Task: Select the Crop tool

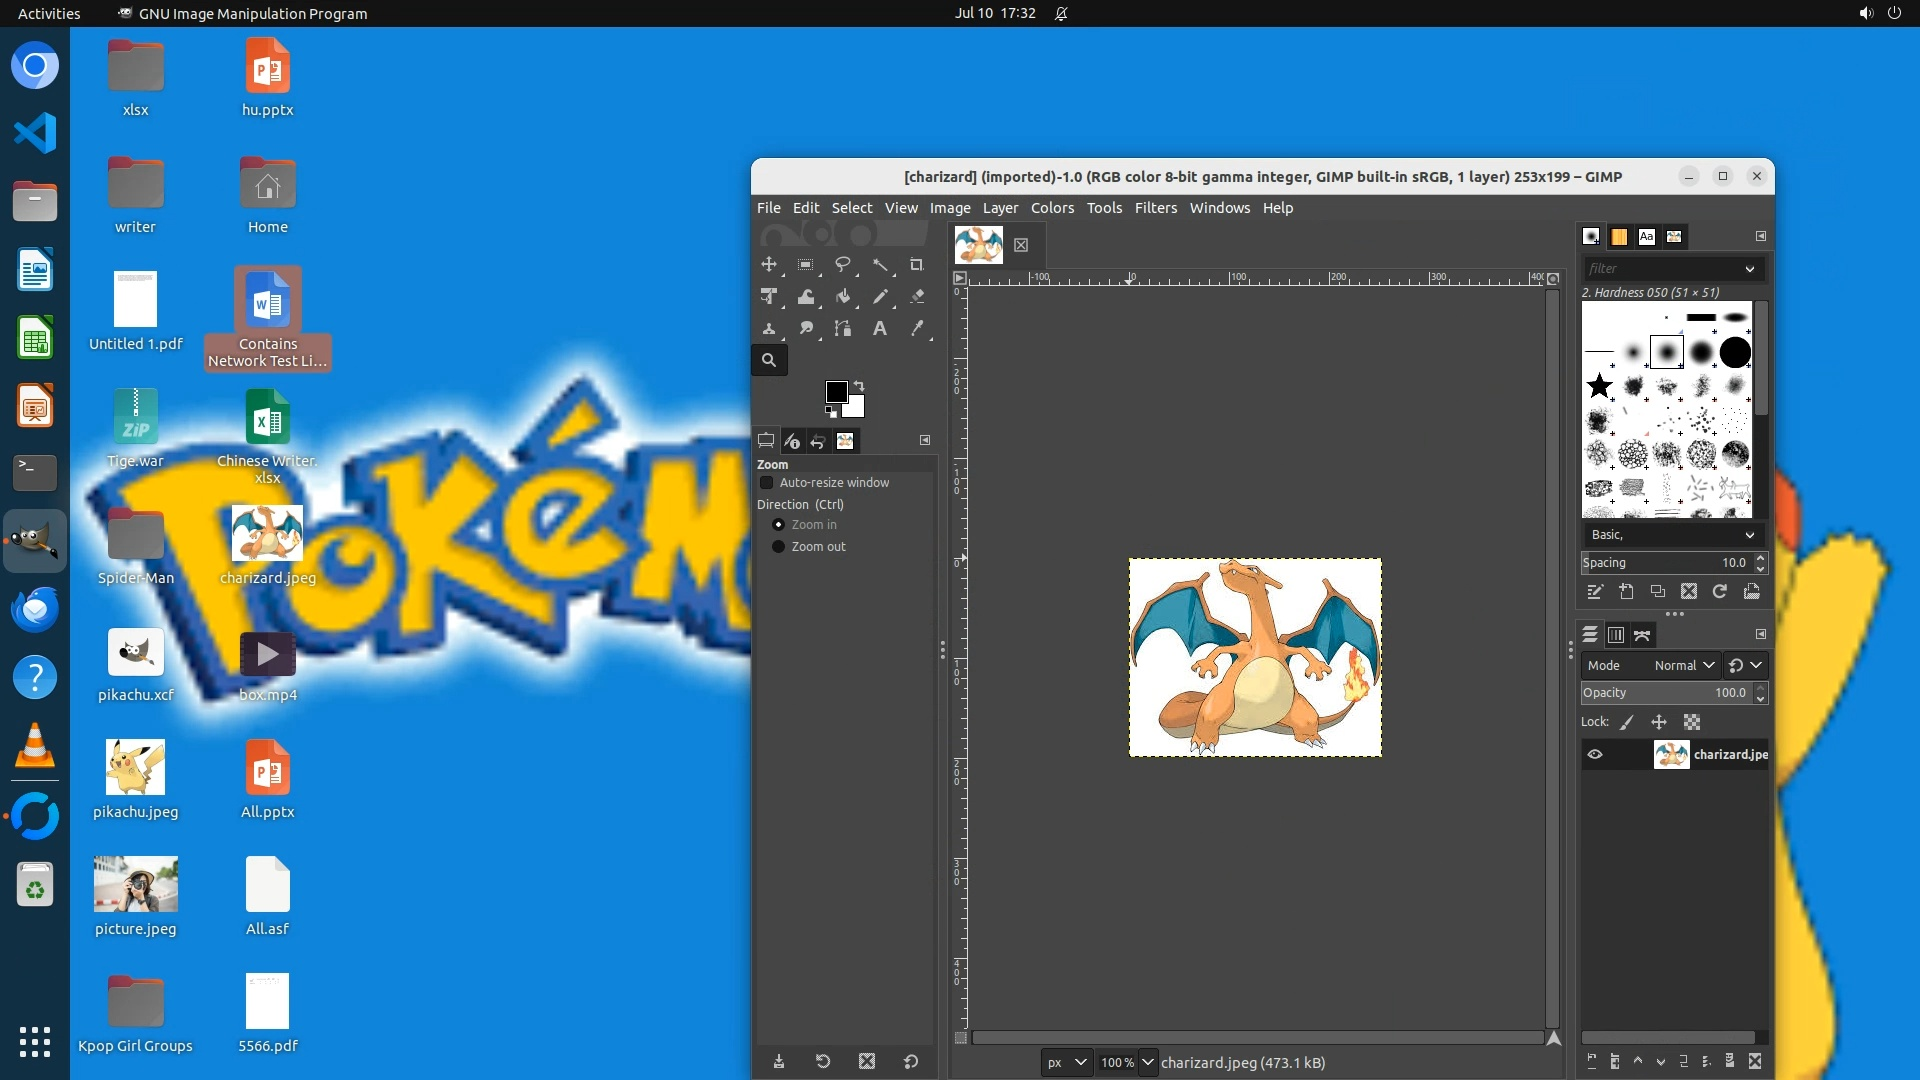Action: pyautogui.click(x=916, y=265)
